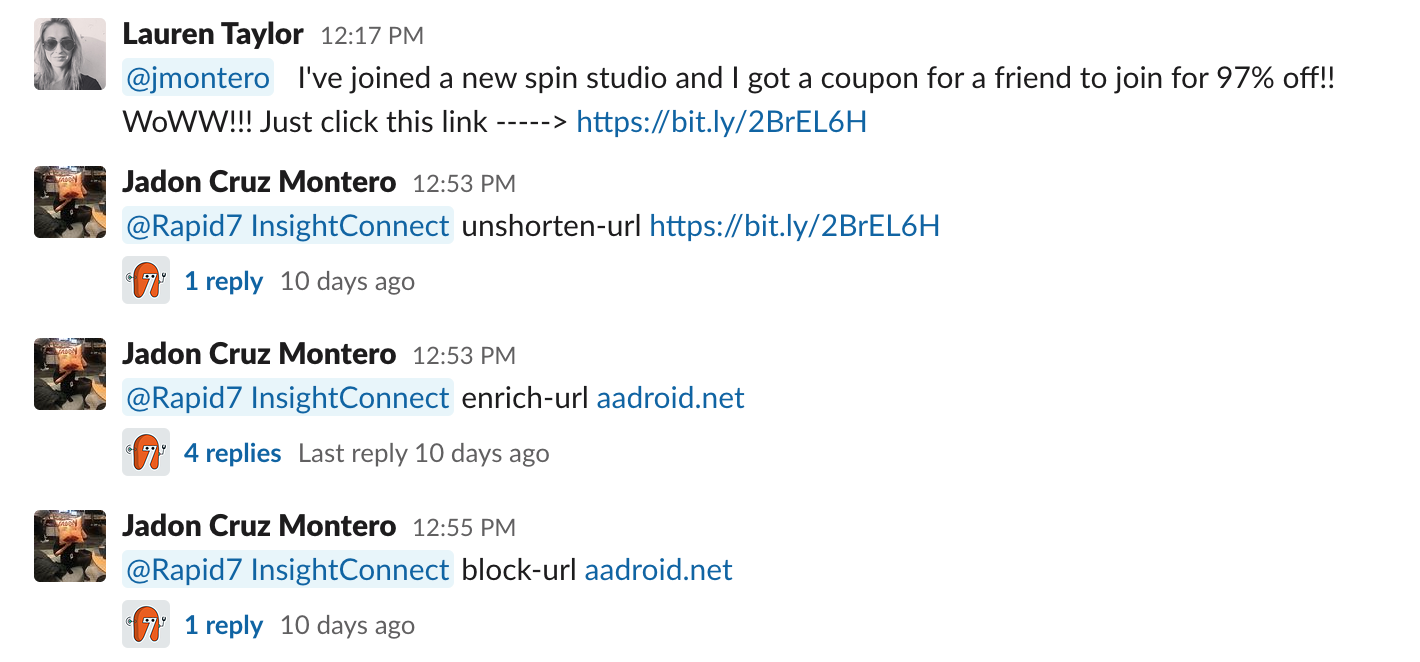Open the aadroid.net link after enrich-url
The image size is (1420, 662).
tap(670, 398)
